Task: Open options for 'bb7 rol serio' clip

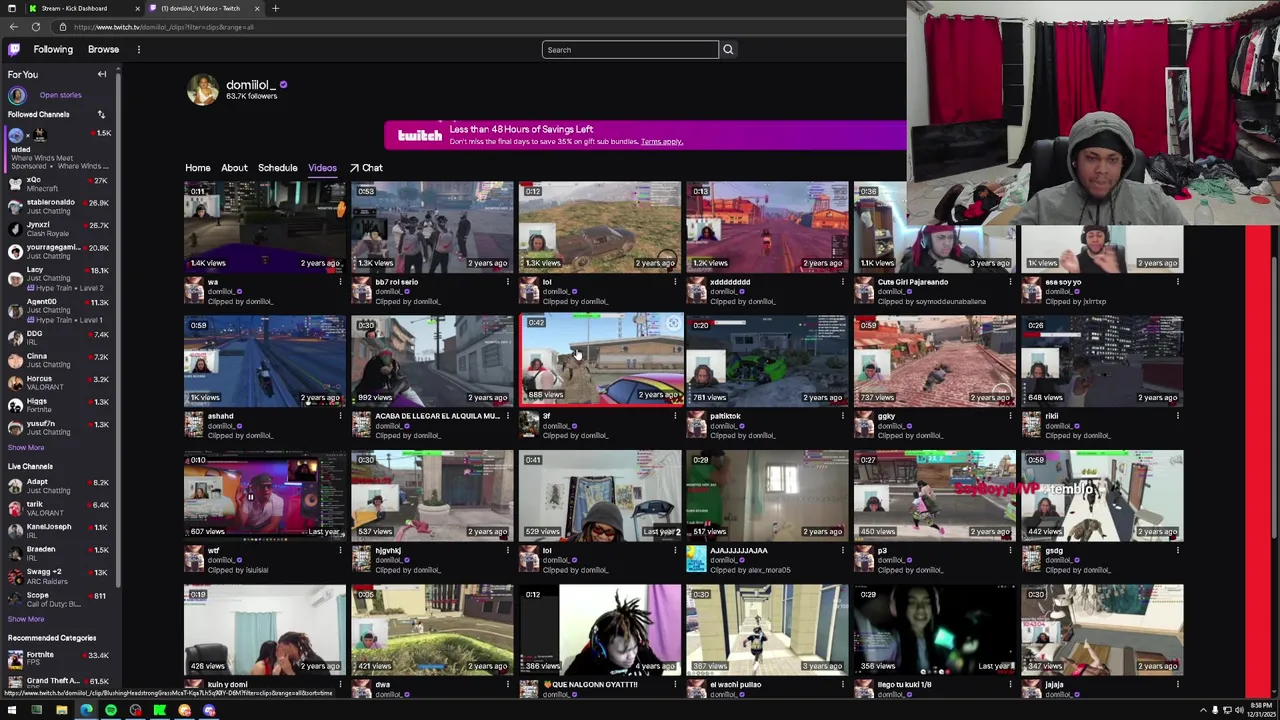Action: pyautogui.click(x=507, y=282)
